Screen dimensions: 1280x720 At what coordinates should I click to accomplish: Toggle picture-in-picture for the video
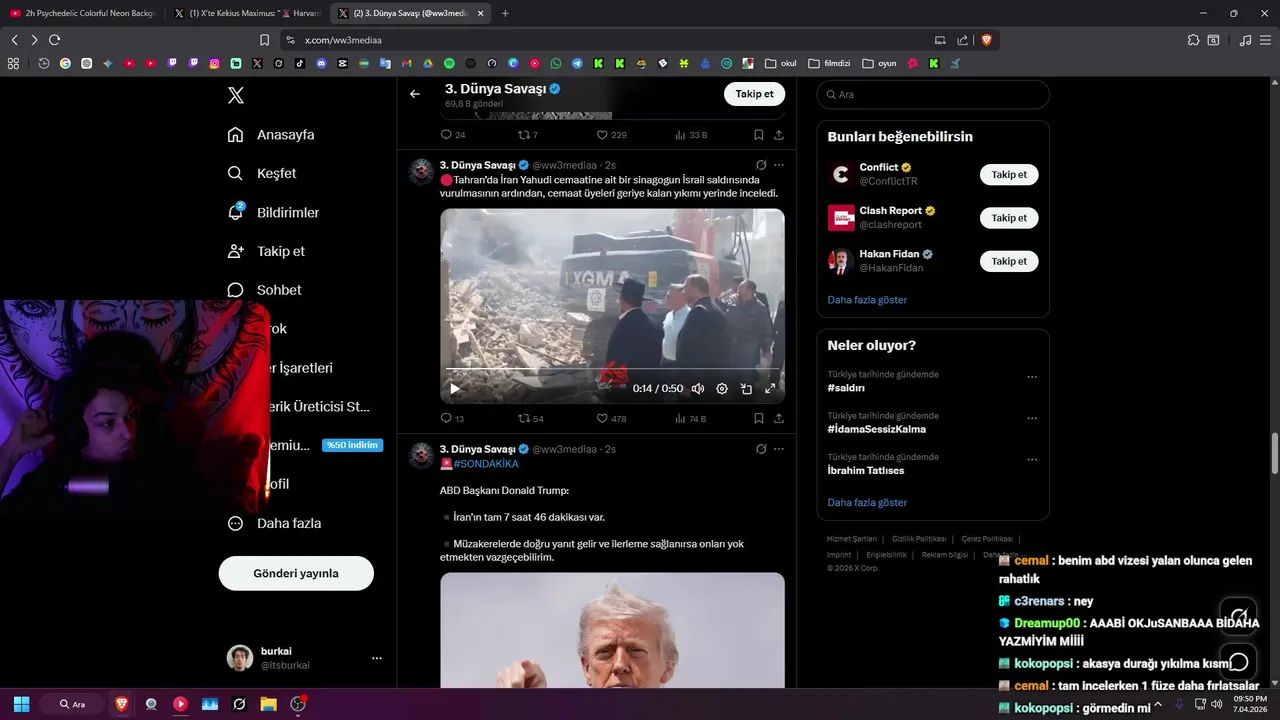click(746, 389)
